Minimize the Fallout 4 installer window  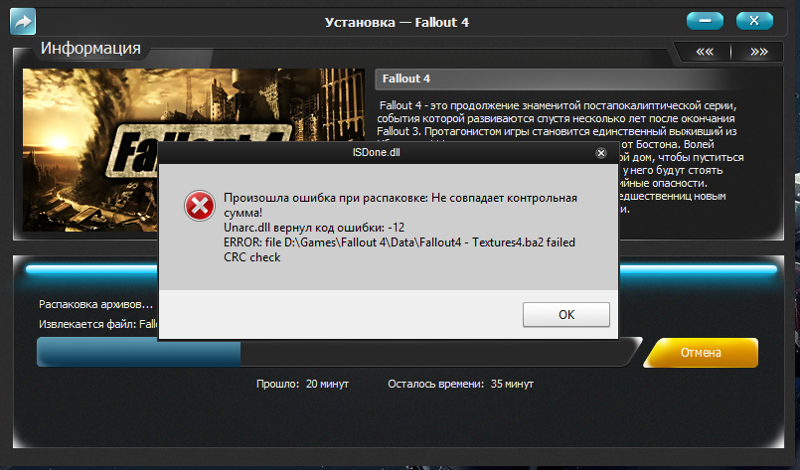(x=705, y=21)
